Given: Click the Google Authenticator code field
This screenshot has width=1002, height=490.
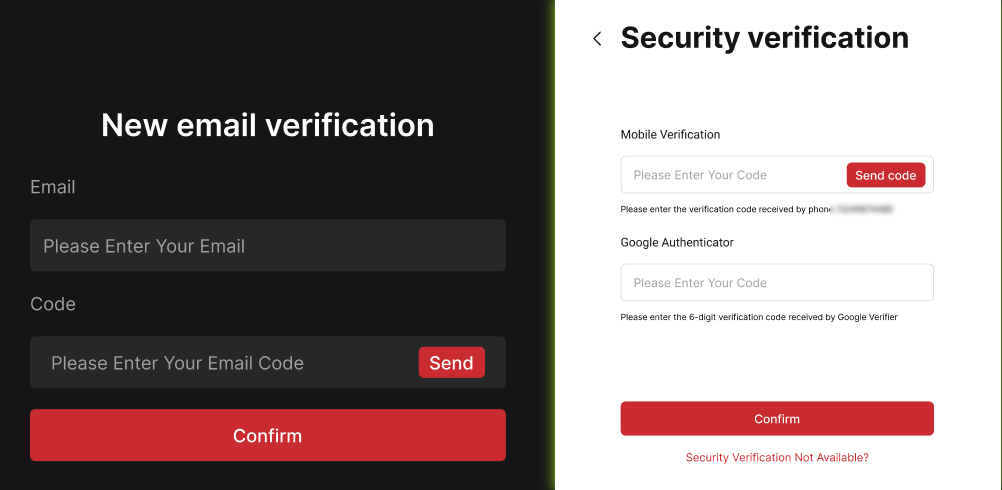Looking at the screenshot, I should (x=777, y=283).
